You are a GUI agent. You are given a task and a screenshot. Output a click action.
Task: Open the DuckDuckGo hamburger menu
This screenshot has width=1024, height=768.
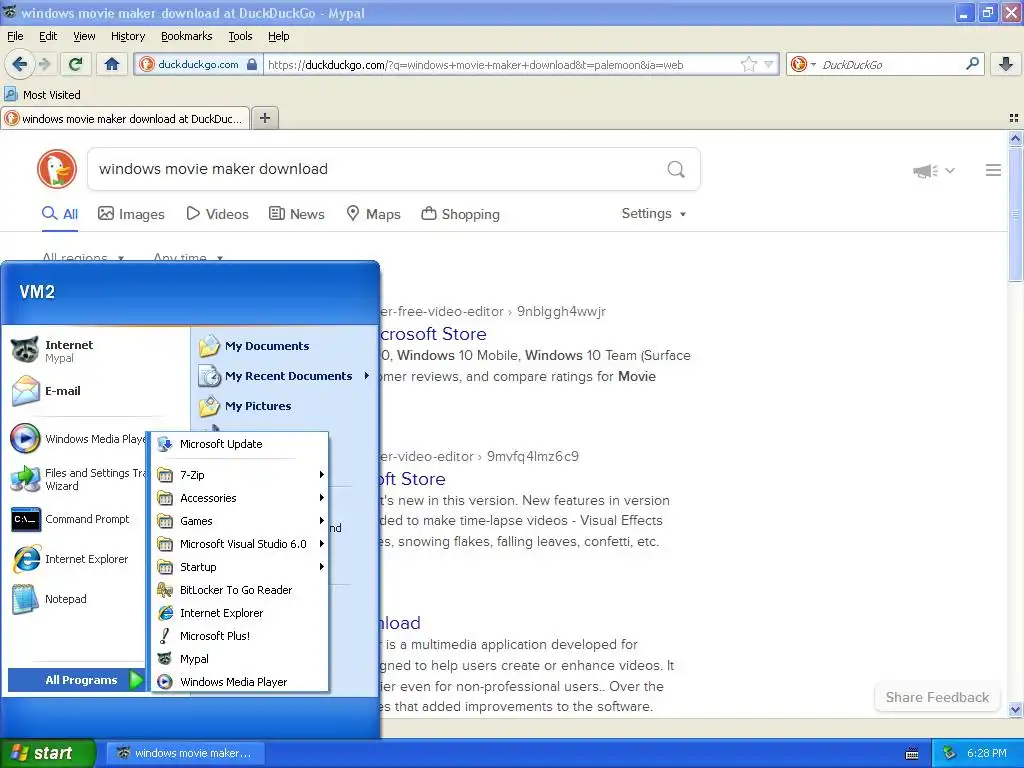tap(993, 170)
